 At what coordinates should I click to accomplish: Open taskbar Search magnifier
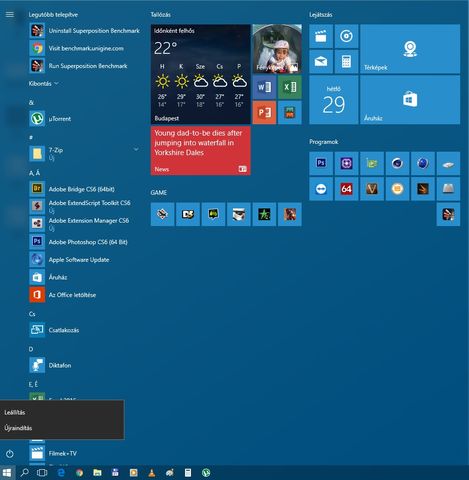click(24, 473)
